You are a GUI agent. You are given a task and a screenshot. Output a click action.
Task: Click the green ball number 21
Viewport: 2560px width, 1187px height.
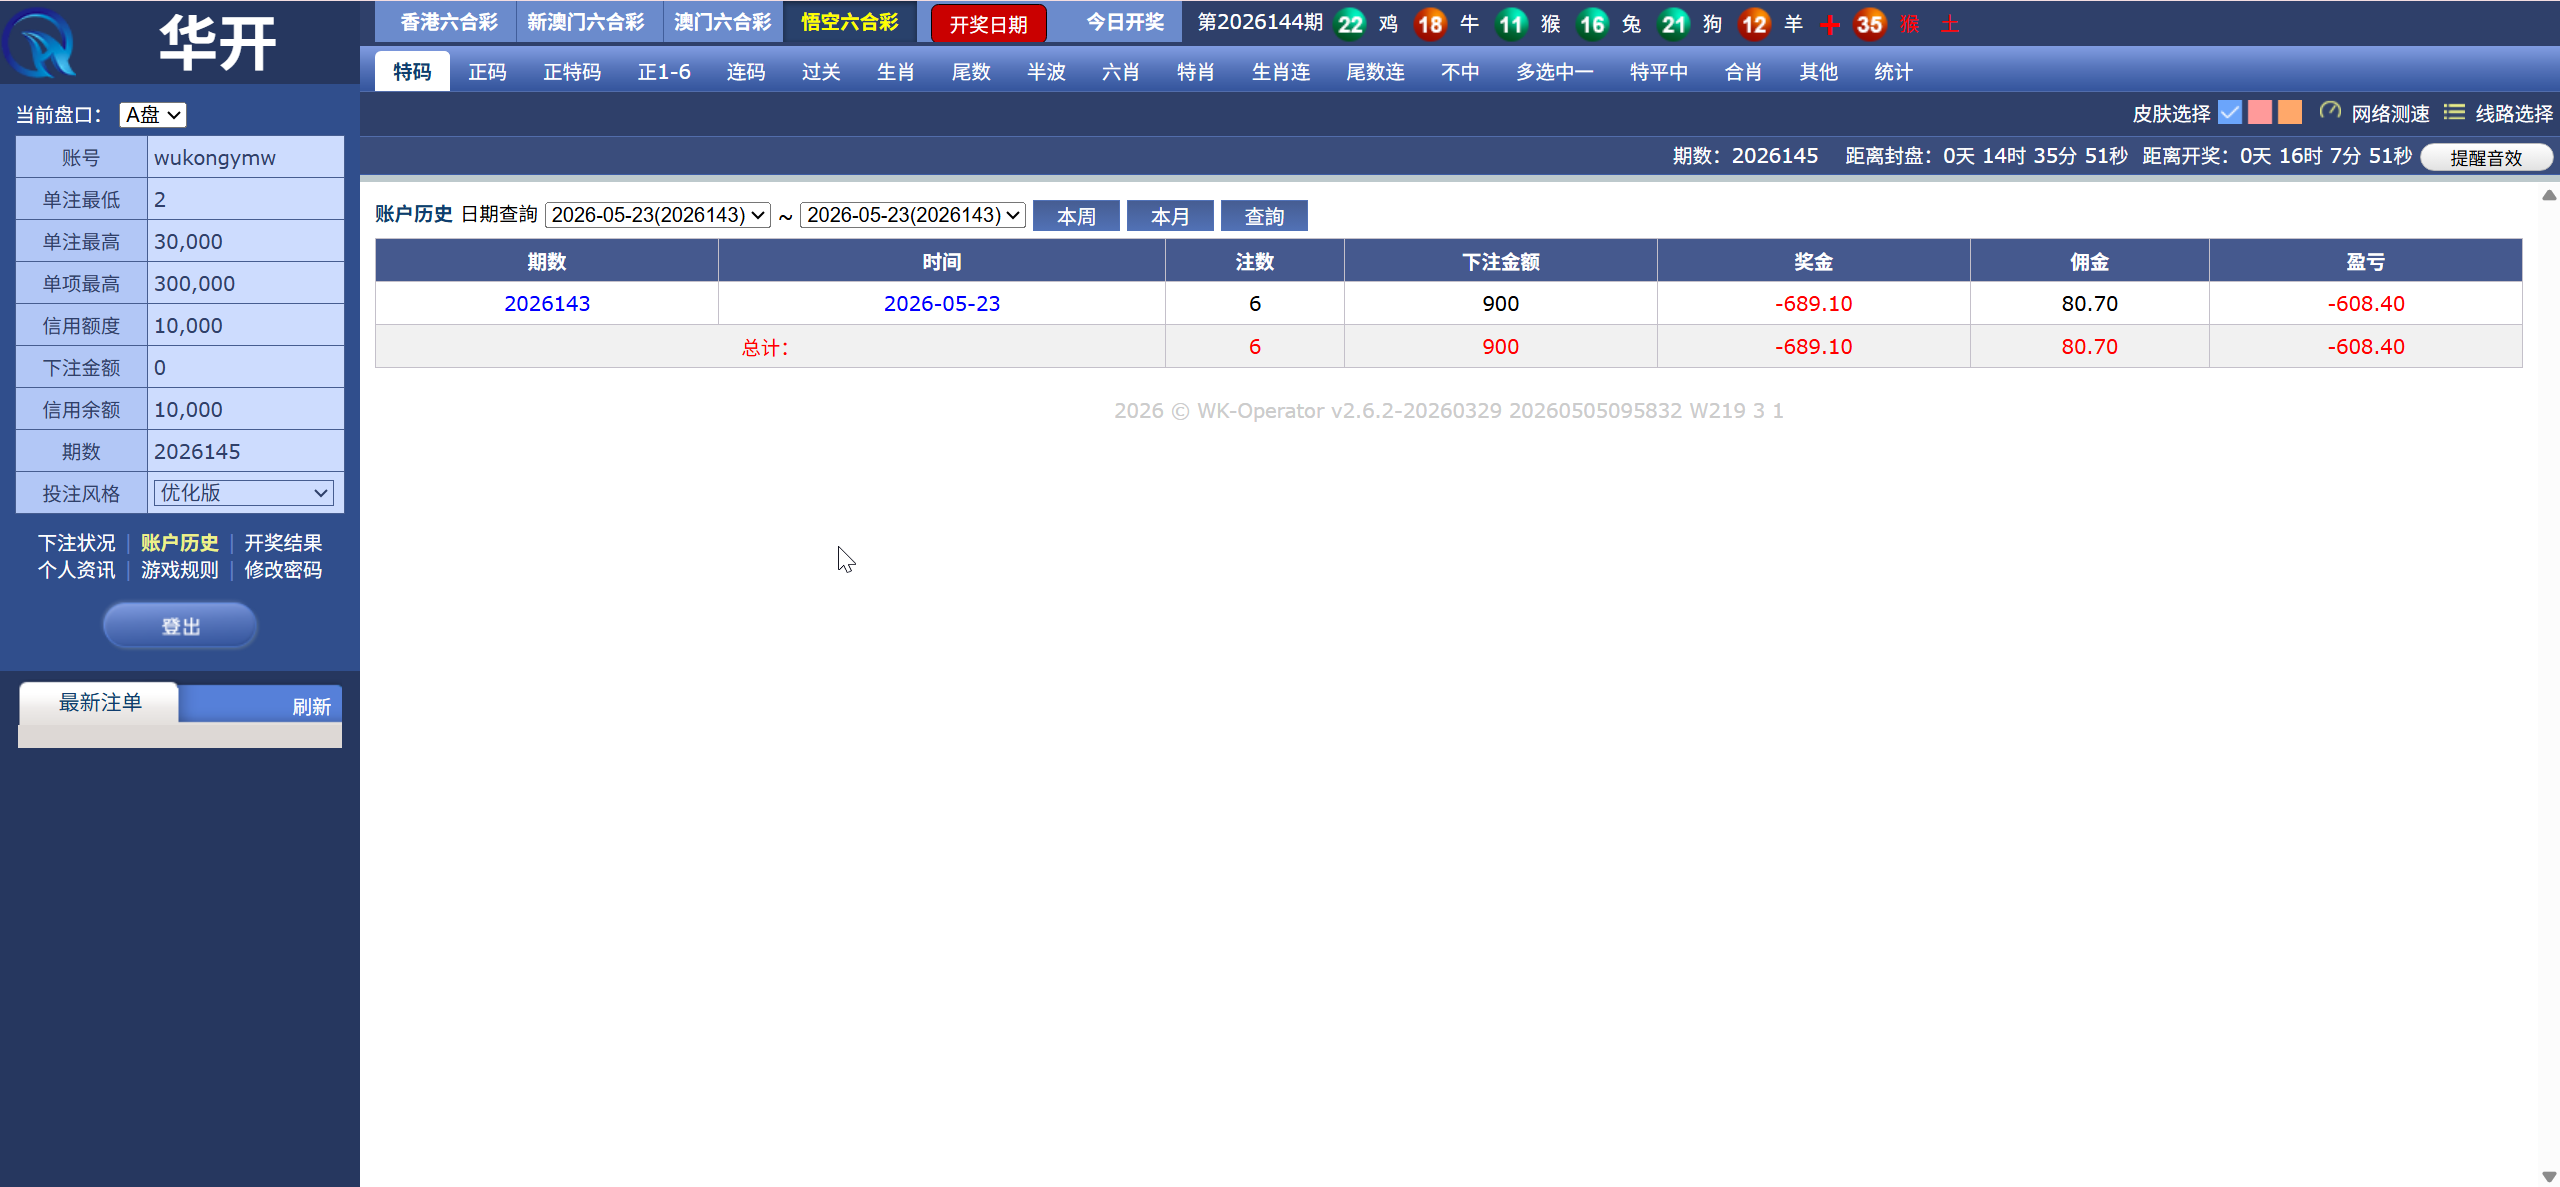1673,23
